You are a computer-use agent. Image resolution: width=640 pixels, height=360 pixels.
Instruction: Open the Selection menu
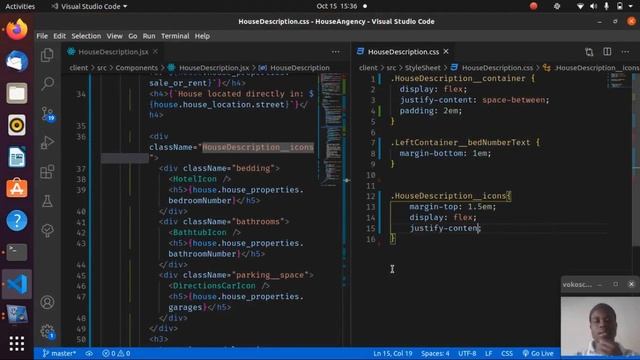tap(86, 36)
